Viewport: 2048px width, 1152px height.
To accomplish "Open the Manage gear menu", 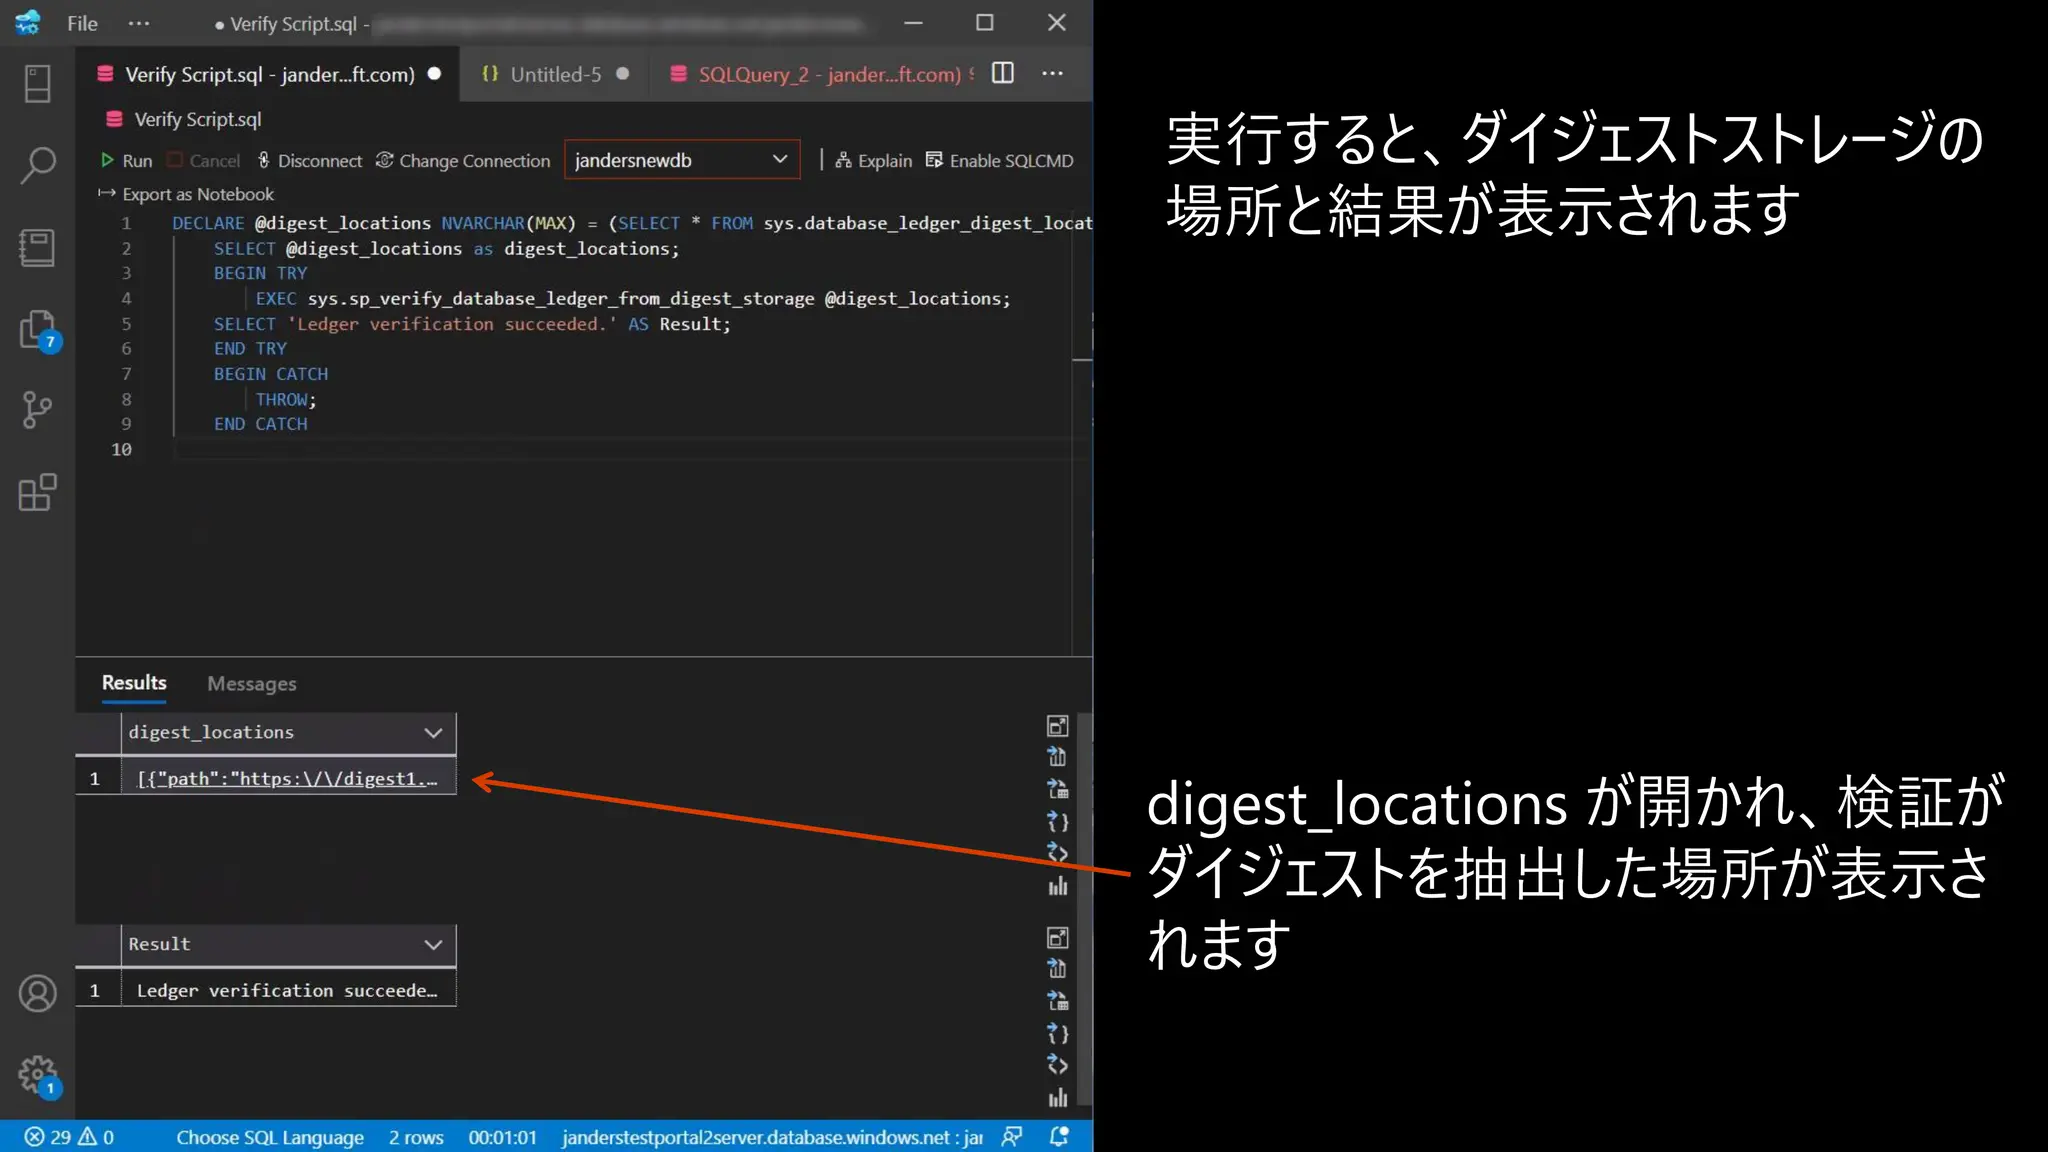I will [x=38, y=1076].
